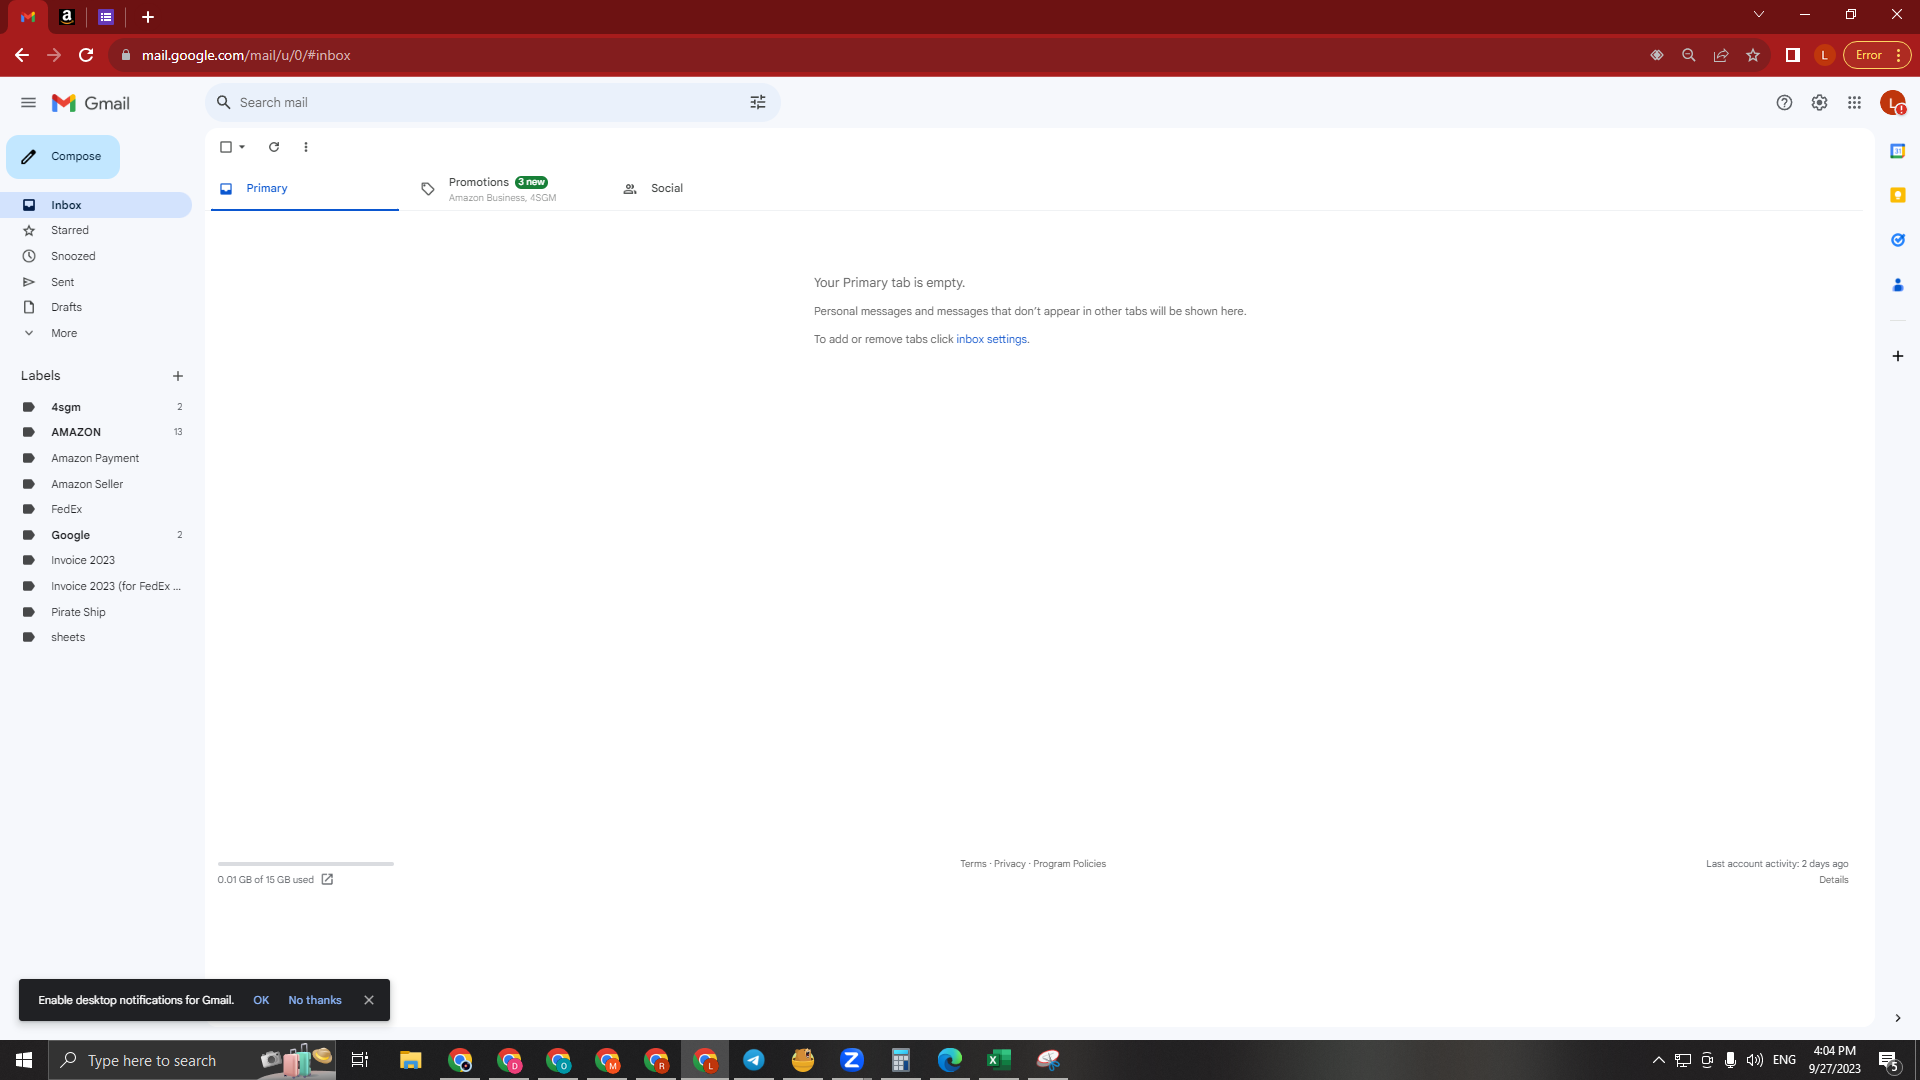
Task: Open Google Calendar side panel icon
Action: 1897,151
